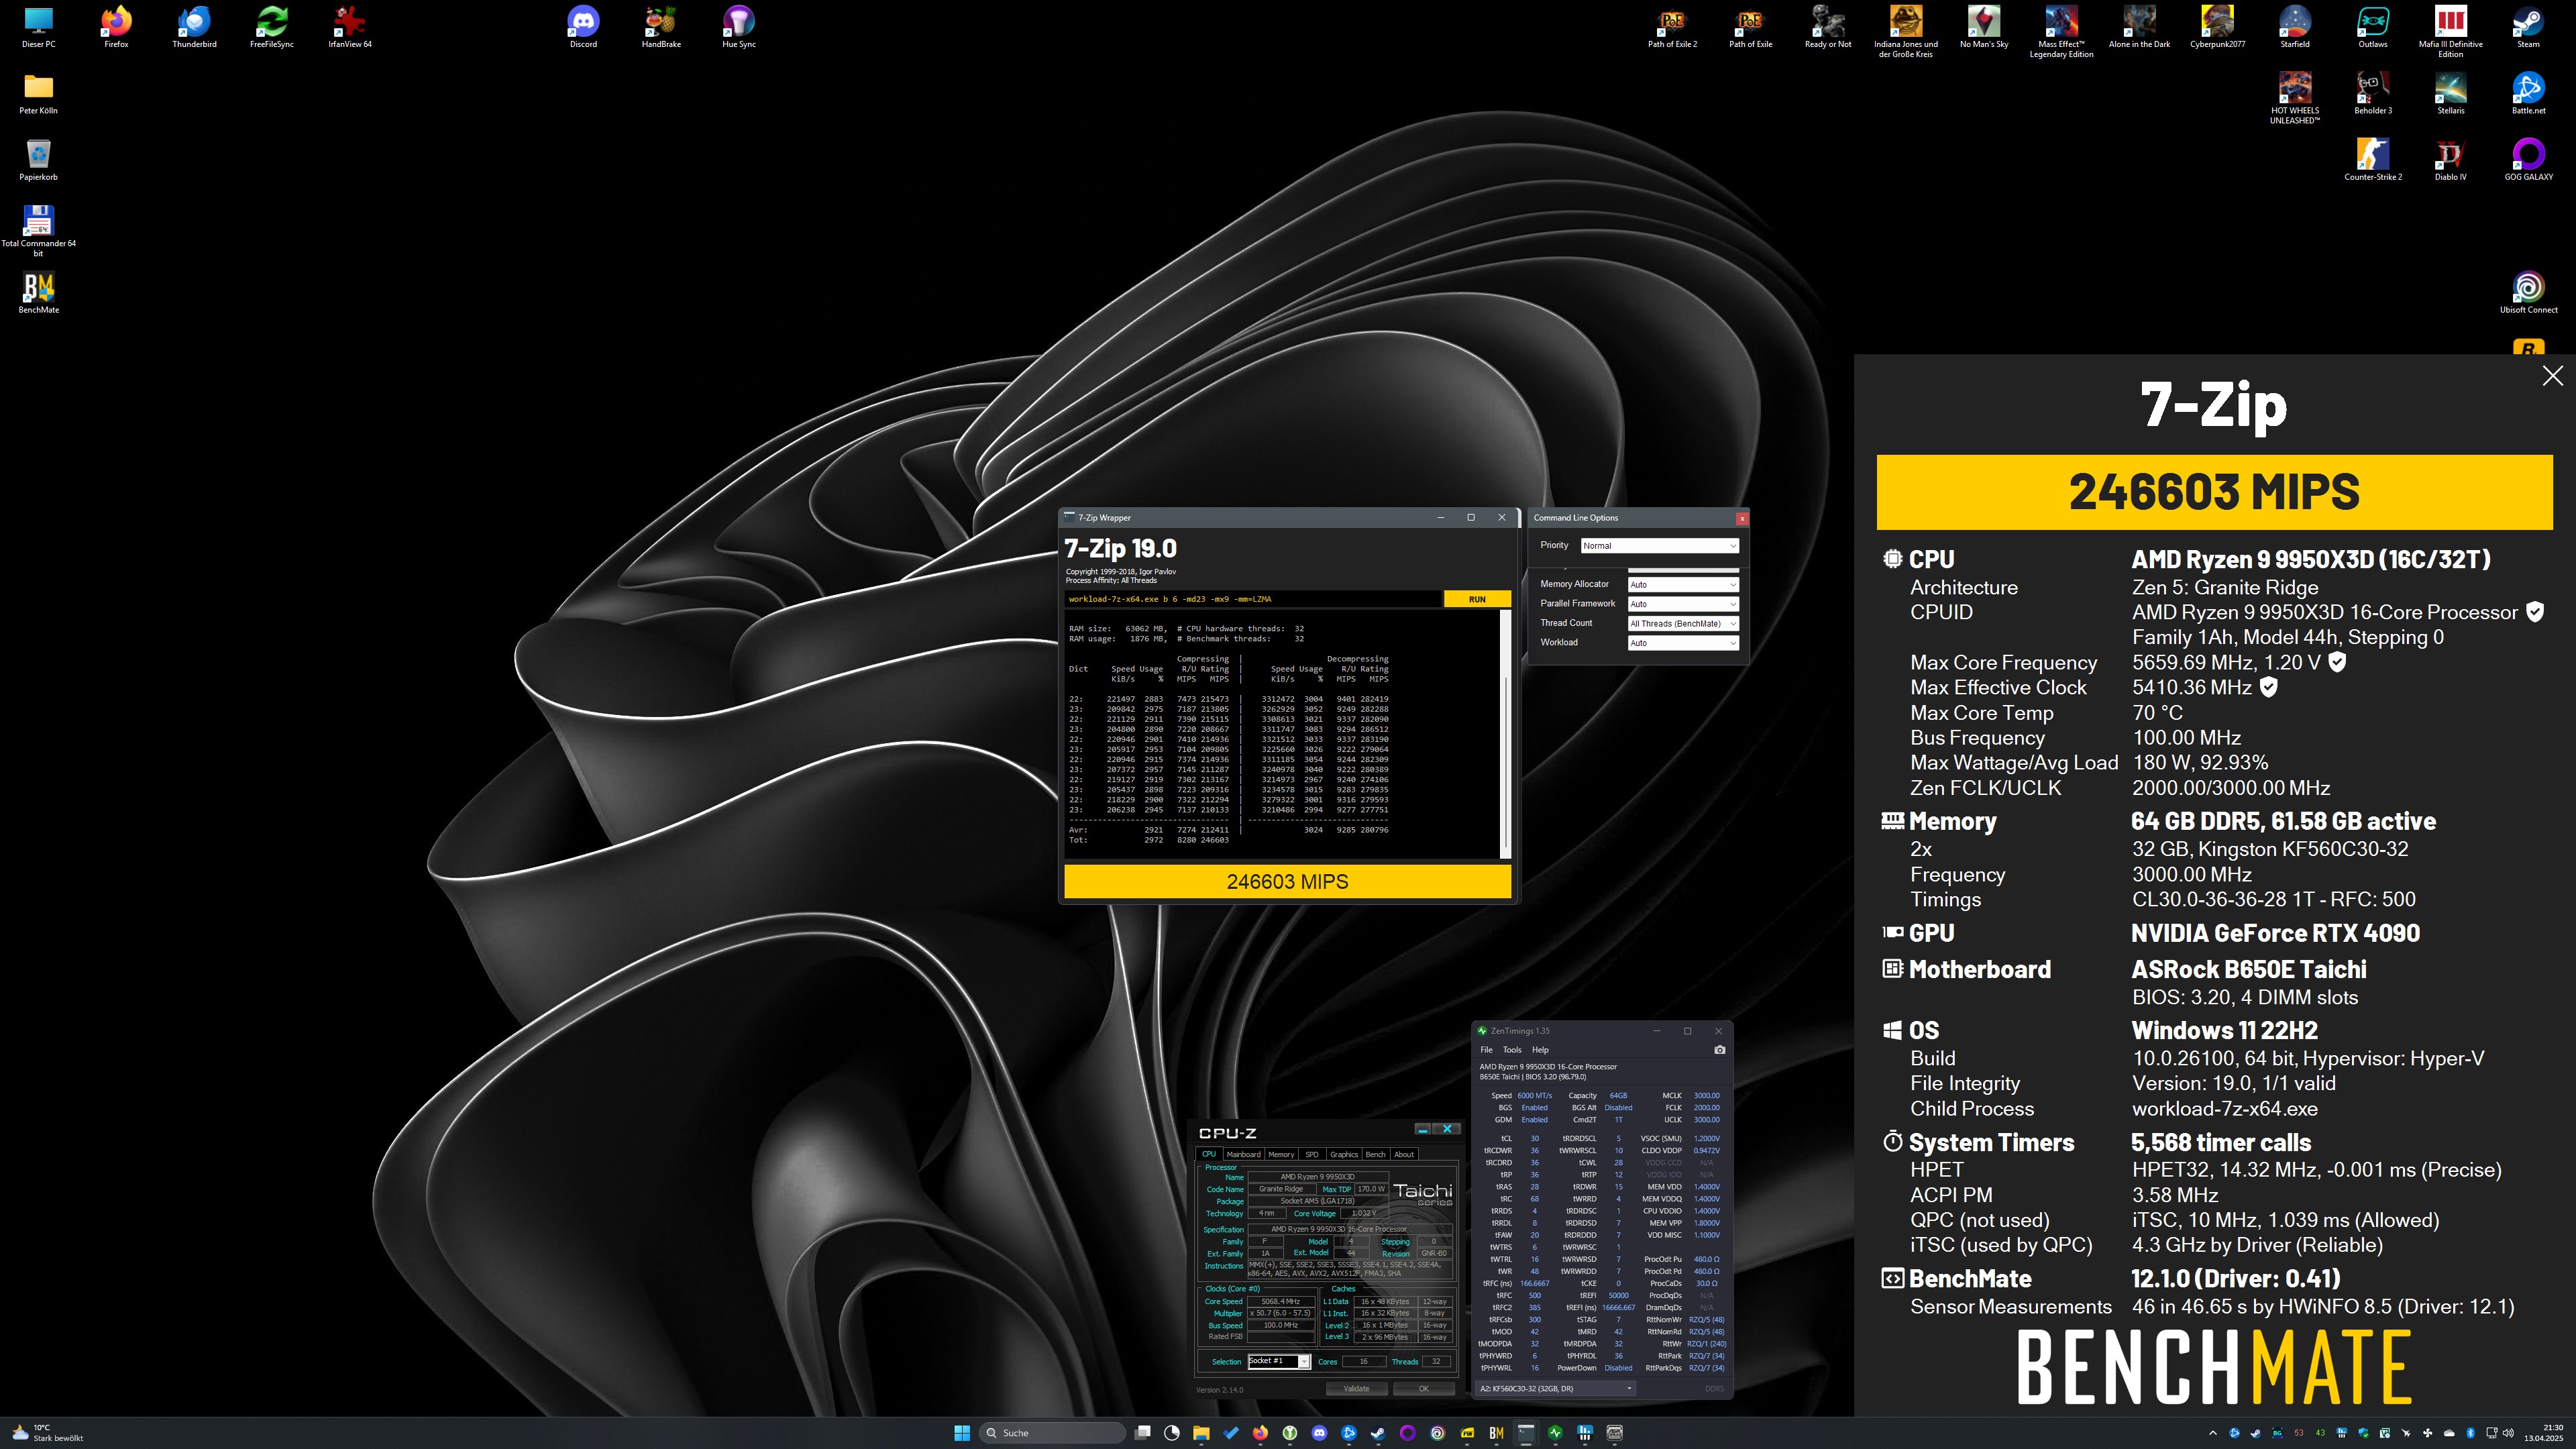Click the 7-Zip Wrapper output vertical scrollbar
The height and width of the screenshot is (1449, 2576).
(1506, 734)
